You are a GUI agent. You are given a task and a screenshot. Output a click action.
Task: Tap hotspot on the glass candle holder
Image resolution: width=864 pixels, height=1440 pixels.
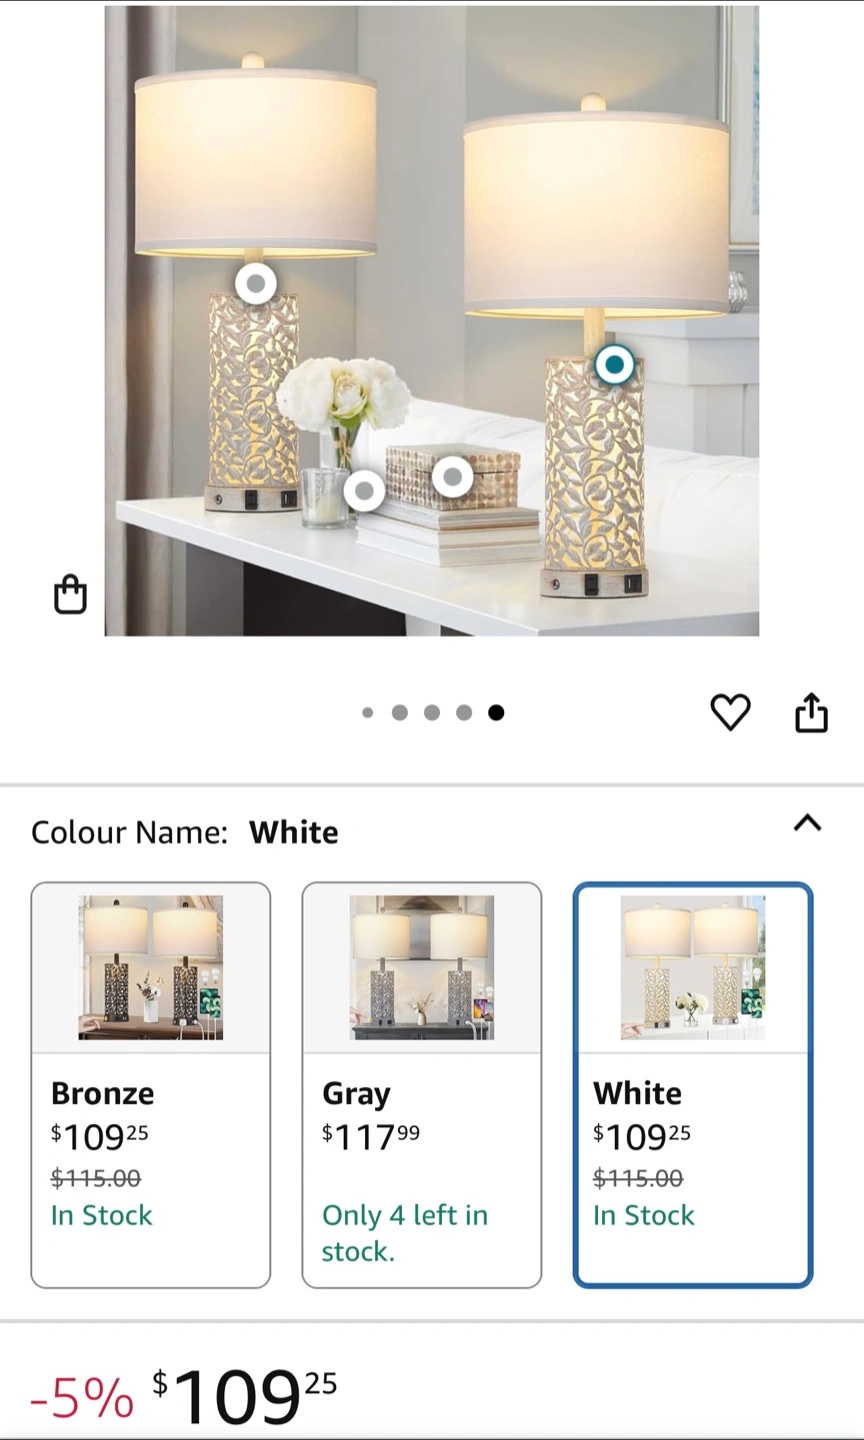click(364, 491)
